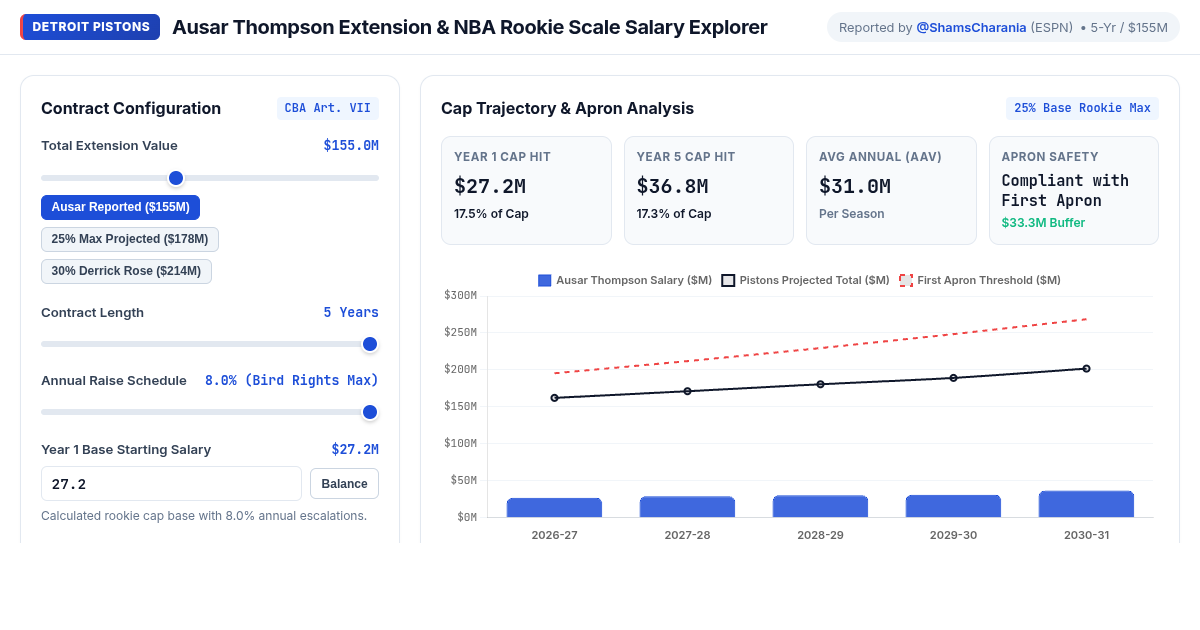Click the Contract Length slider handle
The height and width of the screenshot is (630, 1200).
coord(370,344)
